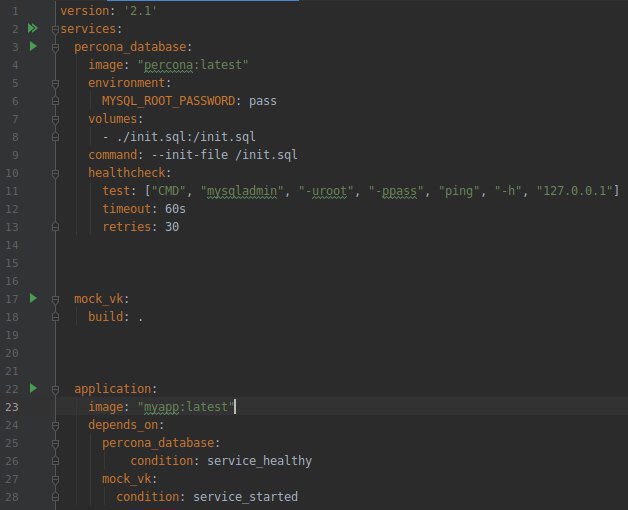This screenshot has height=510, width=628.
Task: Click the ./init.sql:/init.sql volume entry
Action: click(x=186, y=137)
